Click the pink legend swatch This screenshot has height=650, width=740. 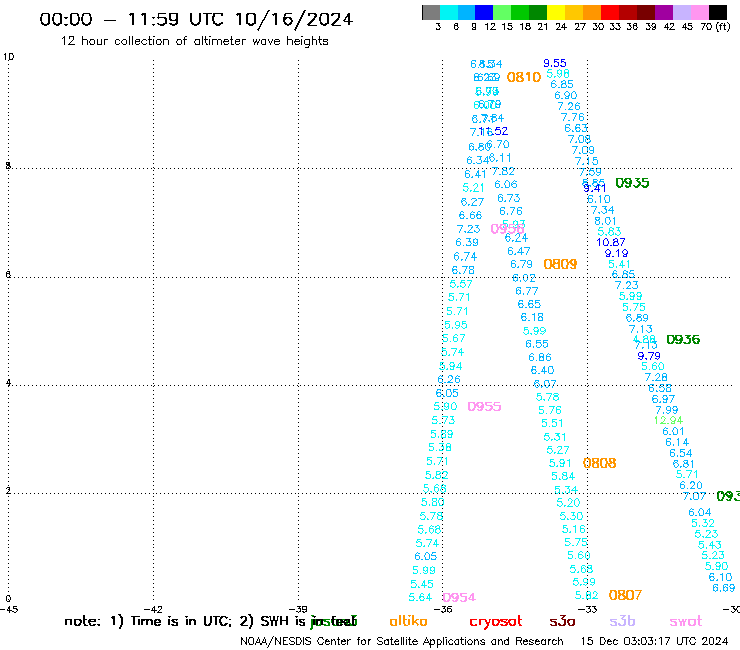(700, 12)
